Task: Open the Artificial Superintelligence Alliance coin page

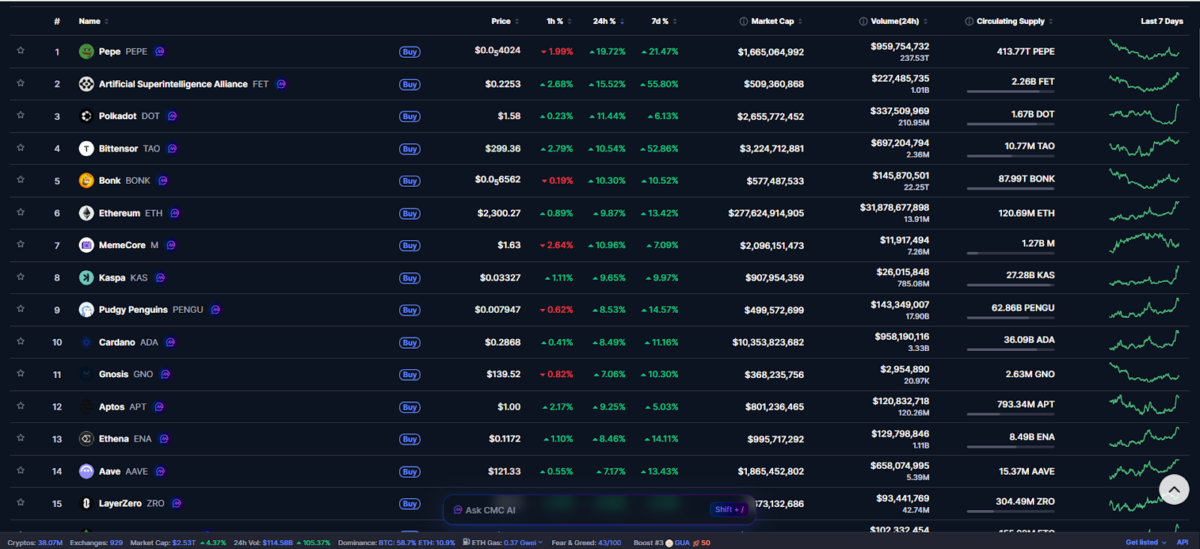Action: coord(173,84)
